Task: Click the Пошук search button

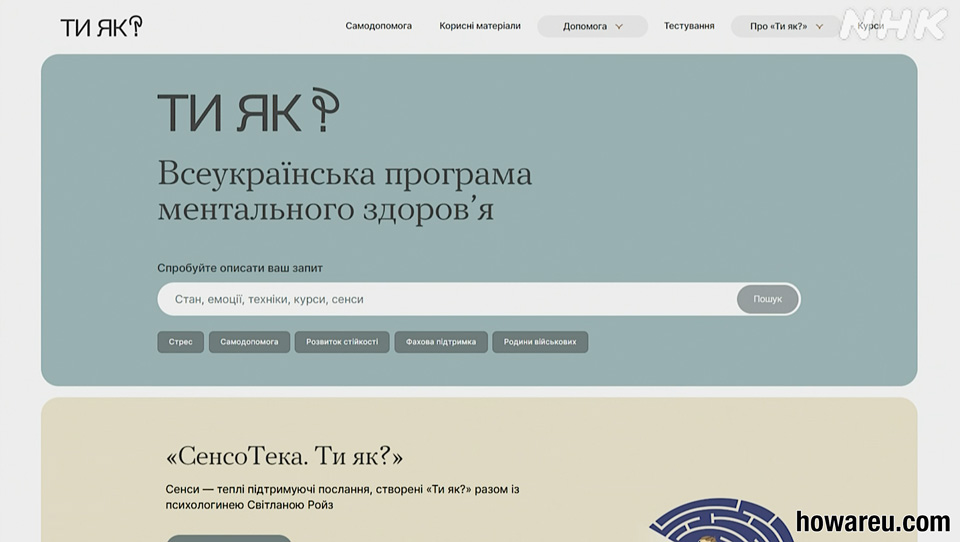Action: (767, 299)
